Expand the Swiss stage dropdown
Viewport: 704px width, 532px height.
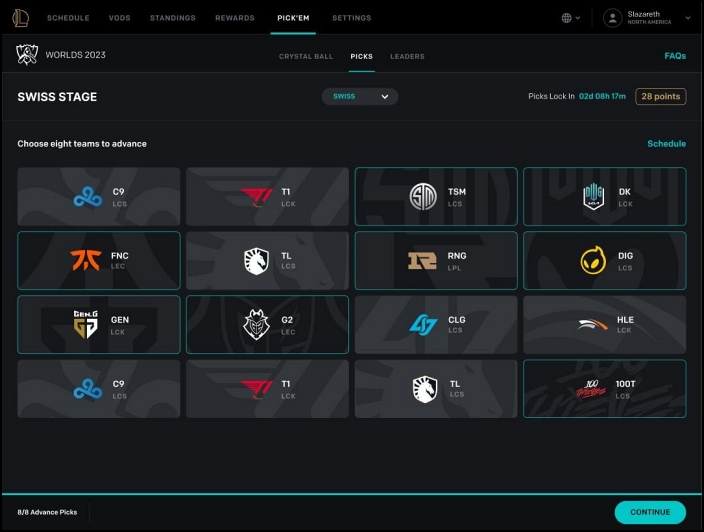359,97
